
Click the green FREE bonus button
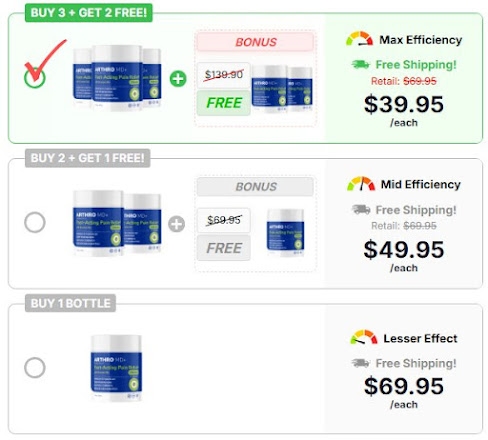click(224, 103)
